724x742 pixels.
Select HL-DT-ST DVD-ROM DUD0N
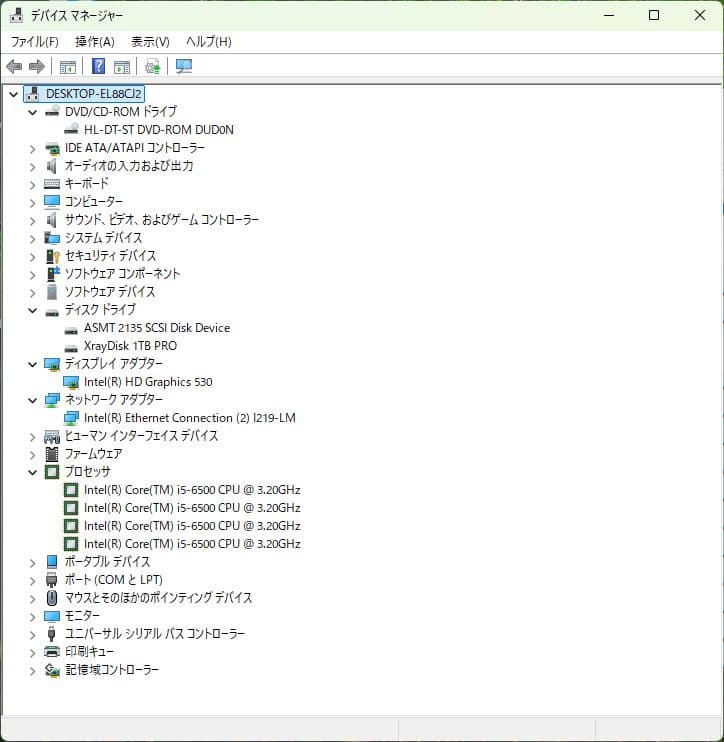159,130
